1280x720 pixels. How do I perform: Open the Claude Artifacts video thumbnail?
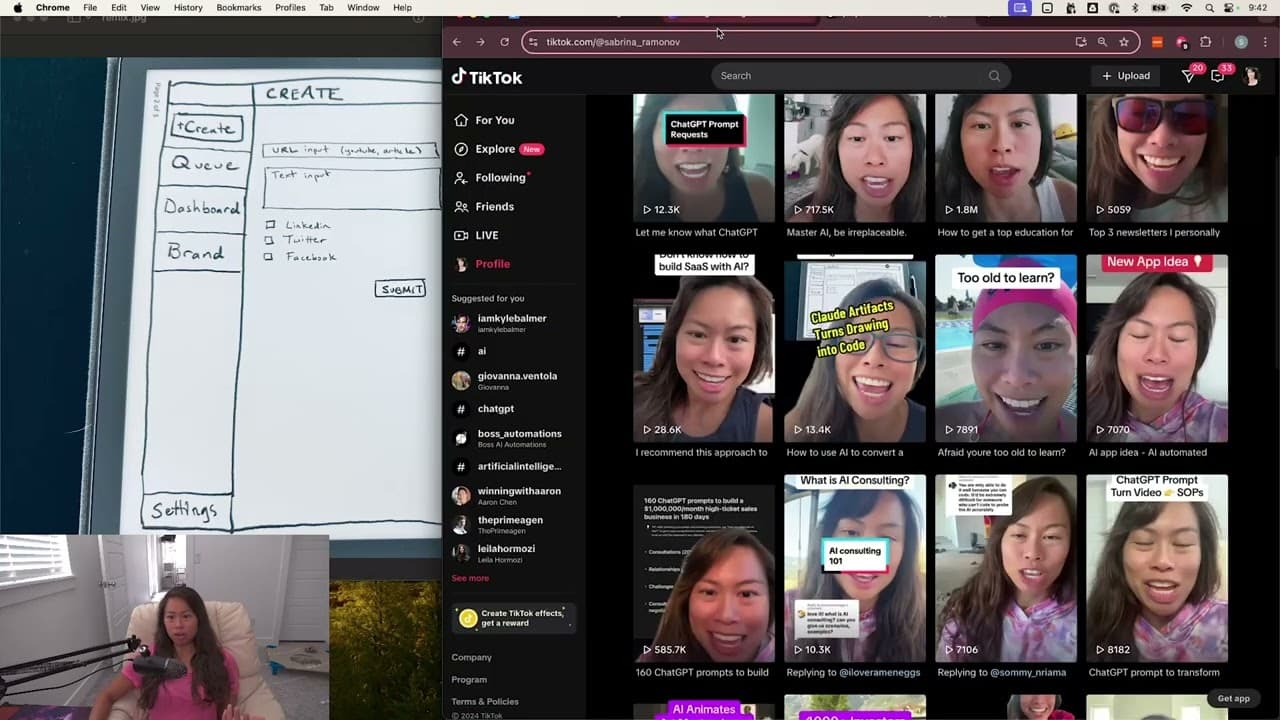coord(855,348)
